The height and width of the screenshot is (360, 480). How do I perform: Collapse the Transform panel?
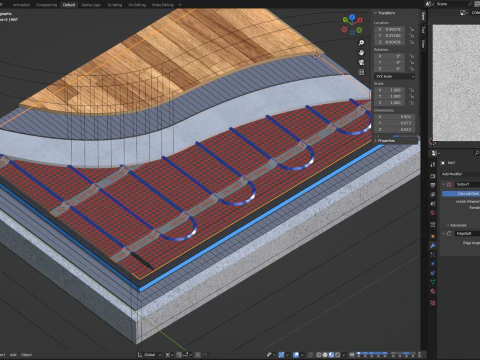(x=375, y=13)
